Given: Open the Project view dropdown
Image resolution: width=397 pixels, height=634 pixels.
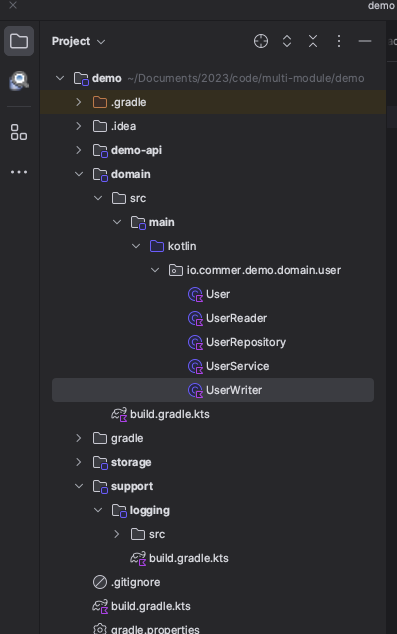Looking at the screenshot, I should (78, 41).
